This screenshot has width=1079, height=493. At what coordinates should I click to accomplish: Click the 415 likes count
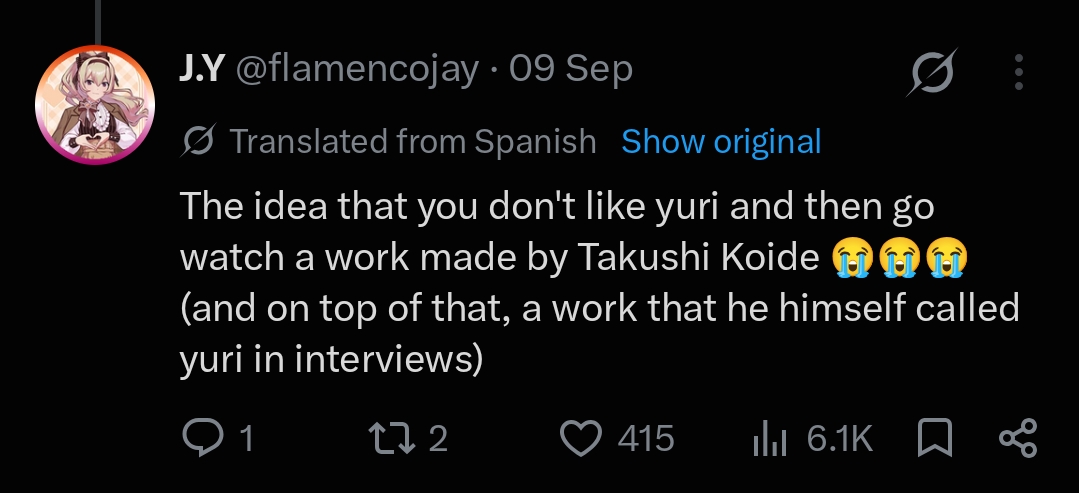coord(645,439)
